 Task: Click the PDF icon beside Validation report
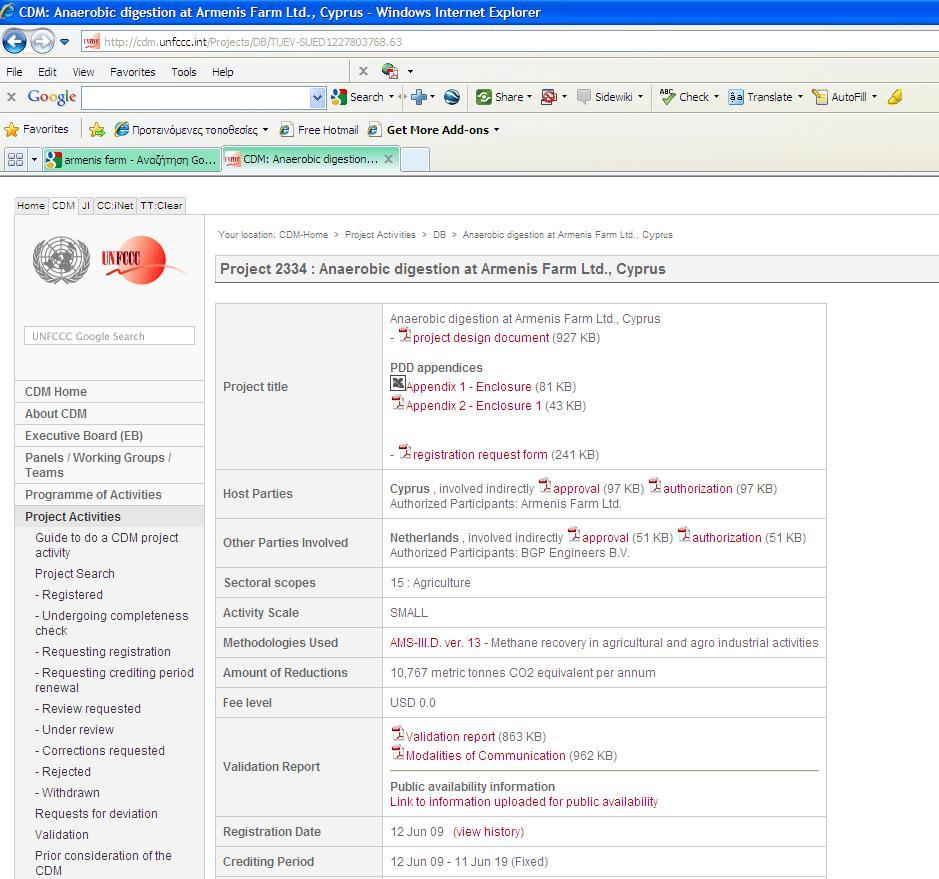pos(398,734)
